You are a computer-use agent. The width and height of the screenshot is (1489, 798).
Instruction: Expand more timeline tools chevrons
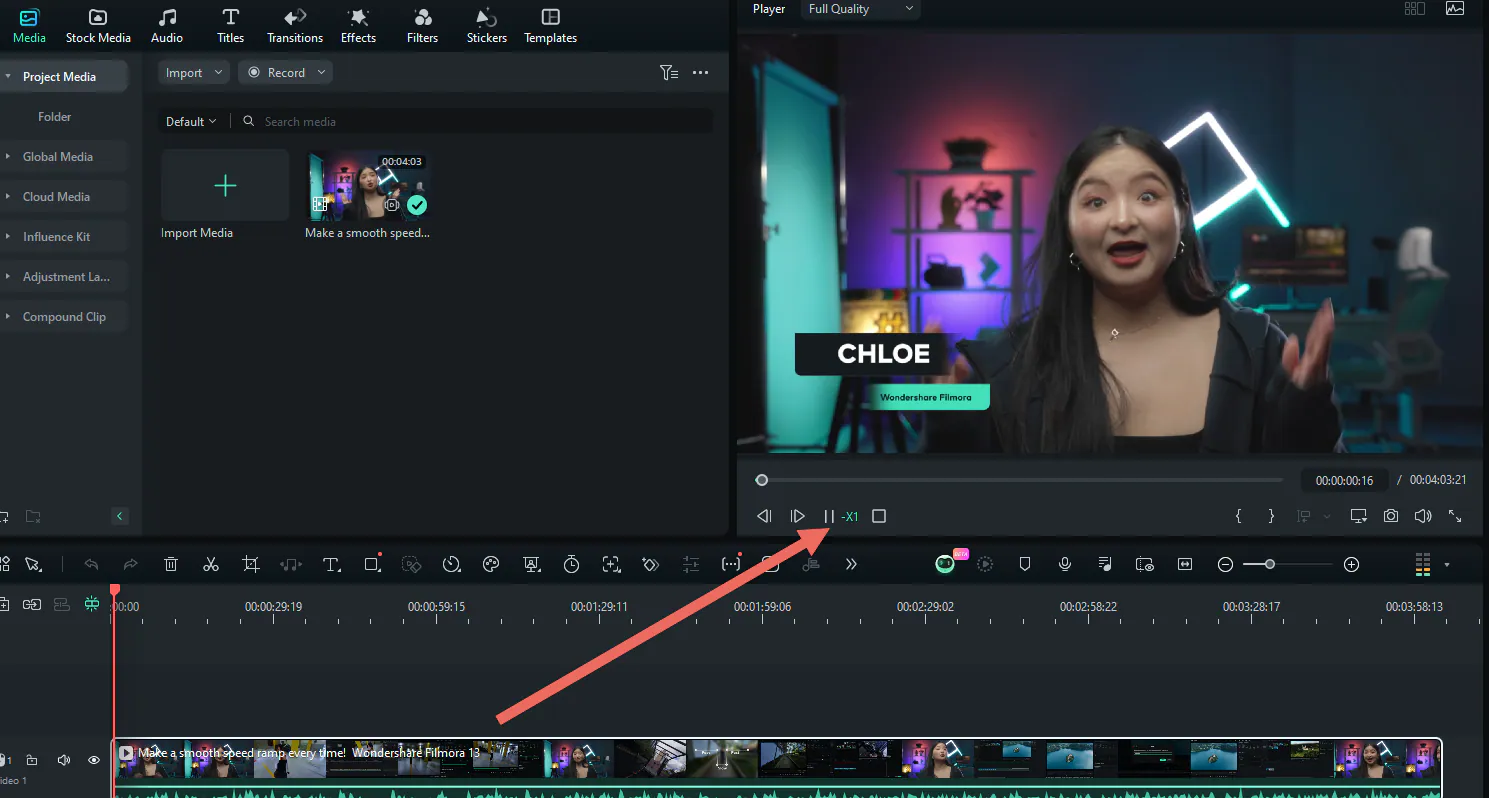coord(851,565)
